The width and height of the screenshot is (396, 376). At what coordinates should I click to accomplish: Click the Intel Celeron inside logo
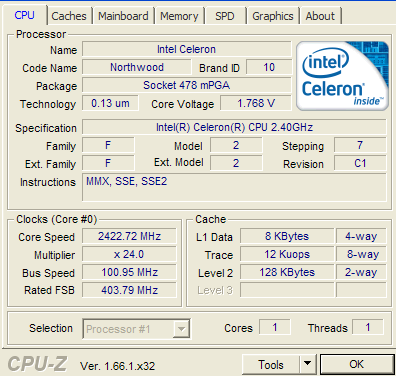[x=342, y=76]
